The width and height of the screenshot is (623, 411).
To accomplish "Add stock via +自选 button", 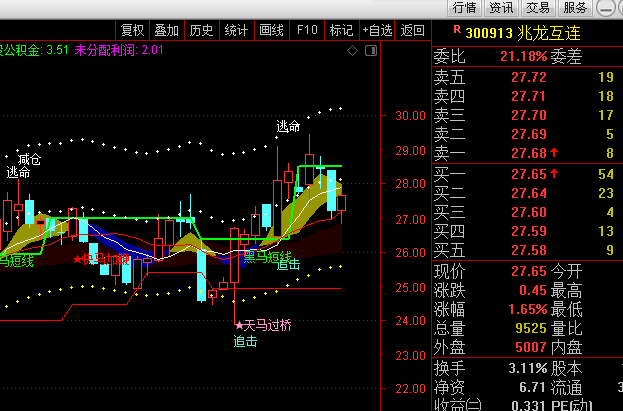I will [x=377, y=30].
